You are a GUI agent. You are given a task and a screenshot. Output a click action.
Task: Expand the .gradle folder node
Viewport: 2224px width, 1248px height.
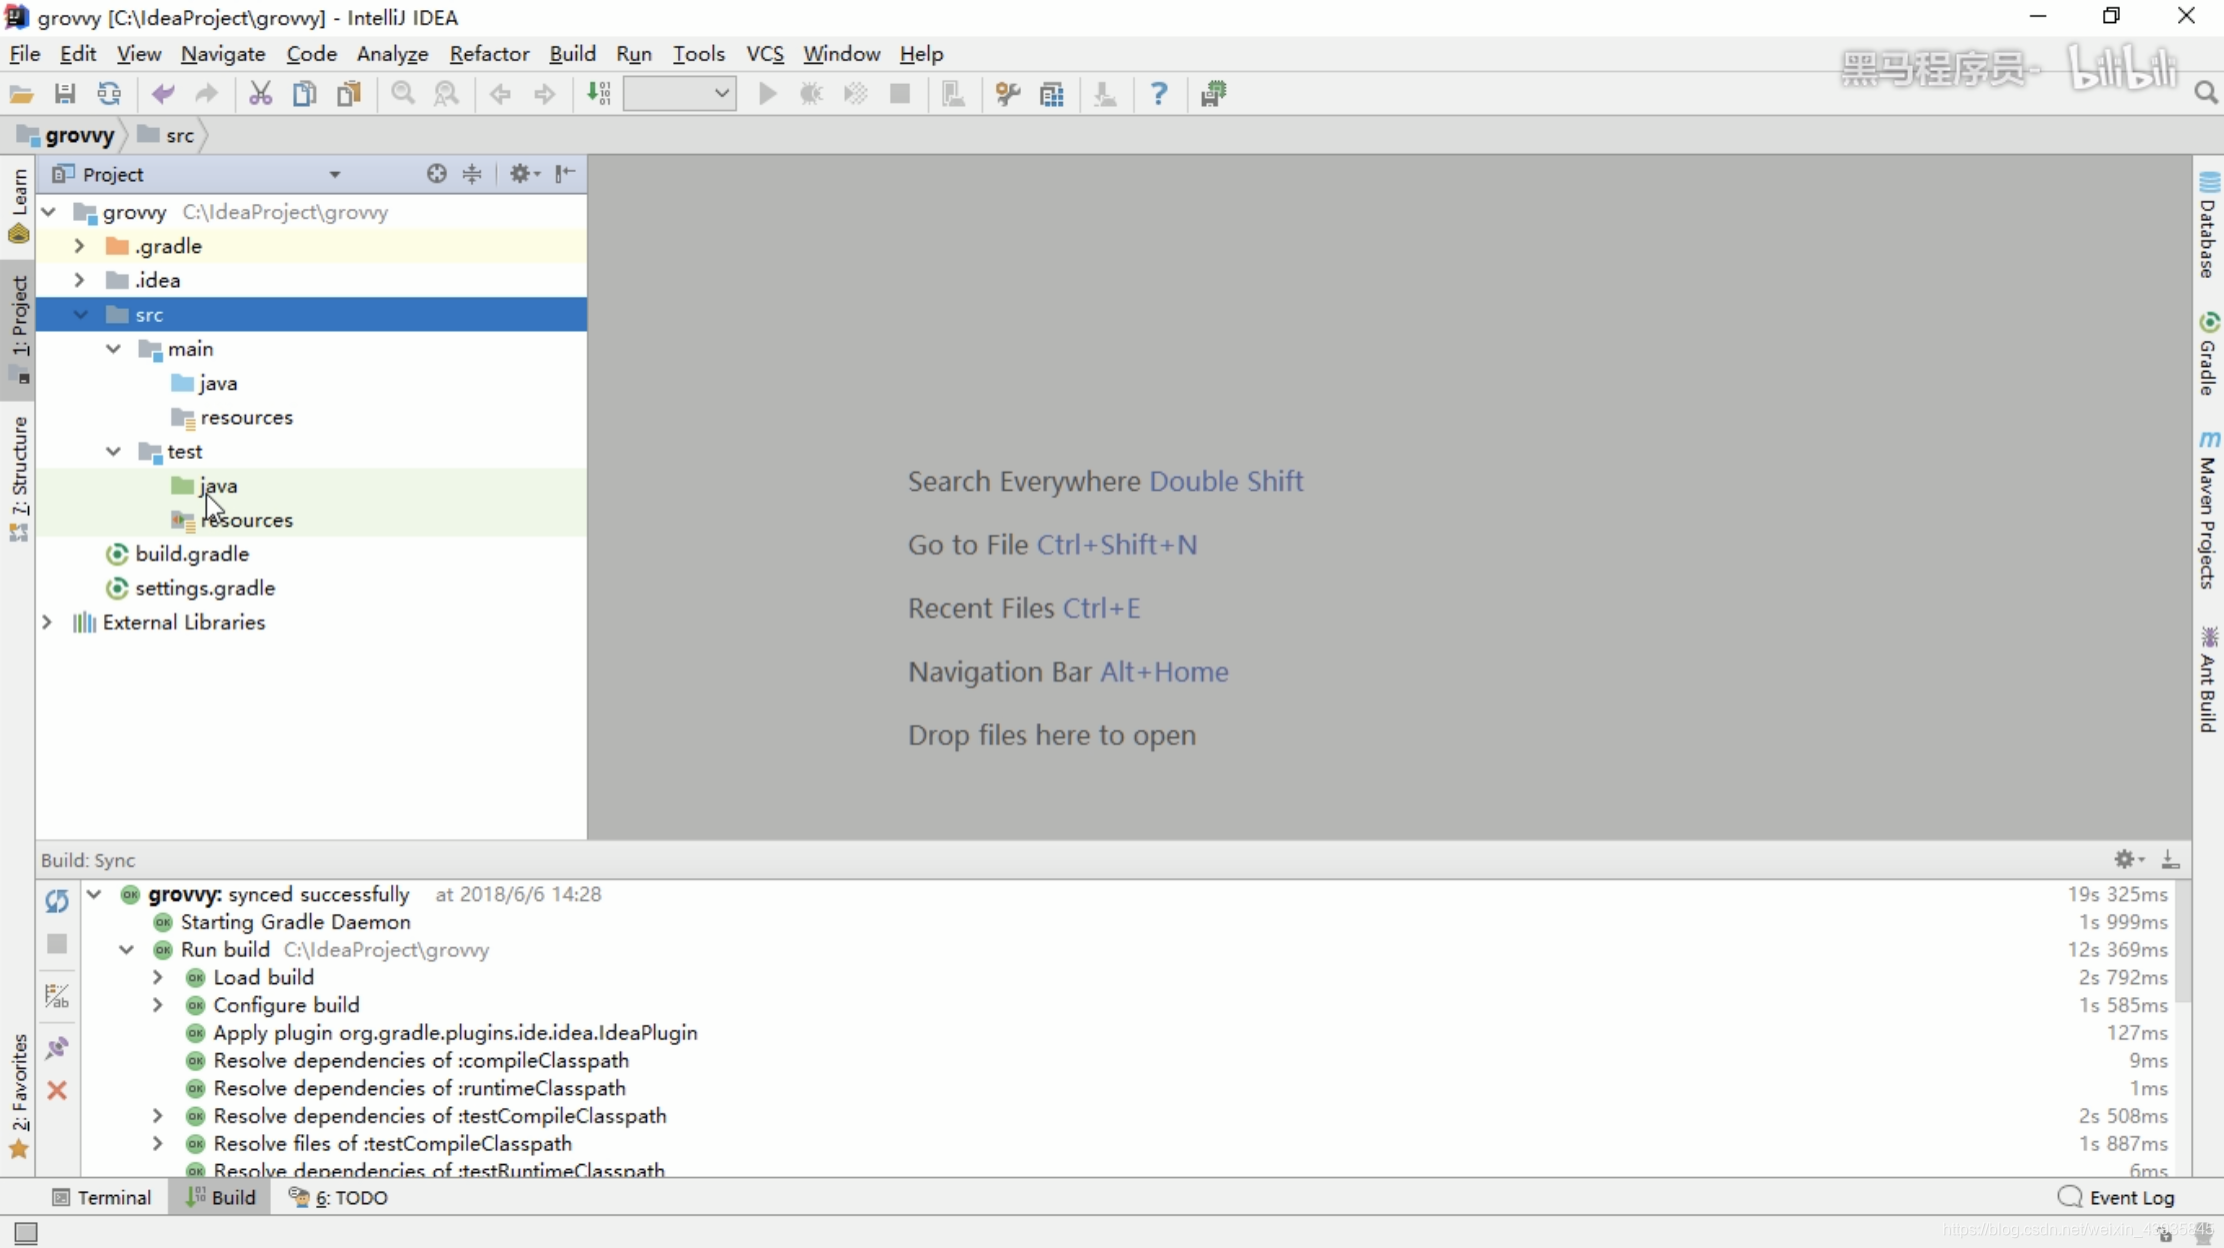pos(79,246)
